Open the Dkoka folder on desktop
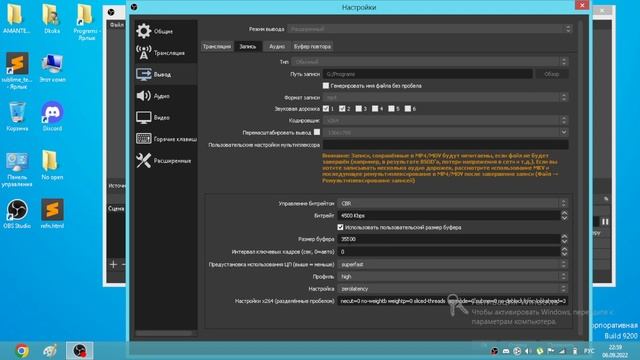This screenshot has width=640, height=360. tap(52, 19)
